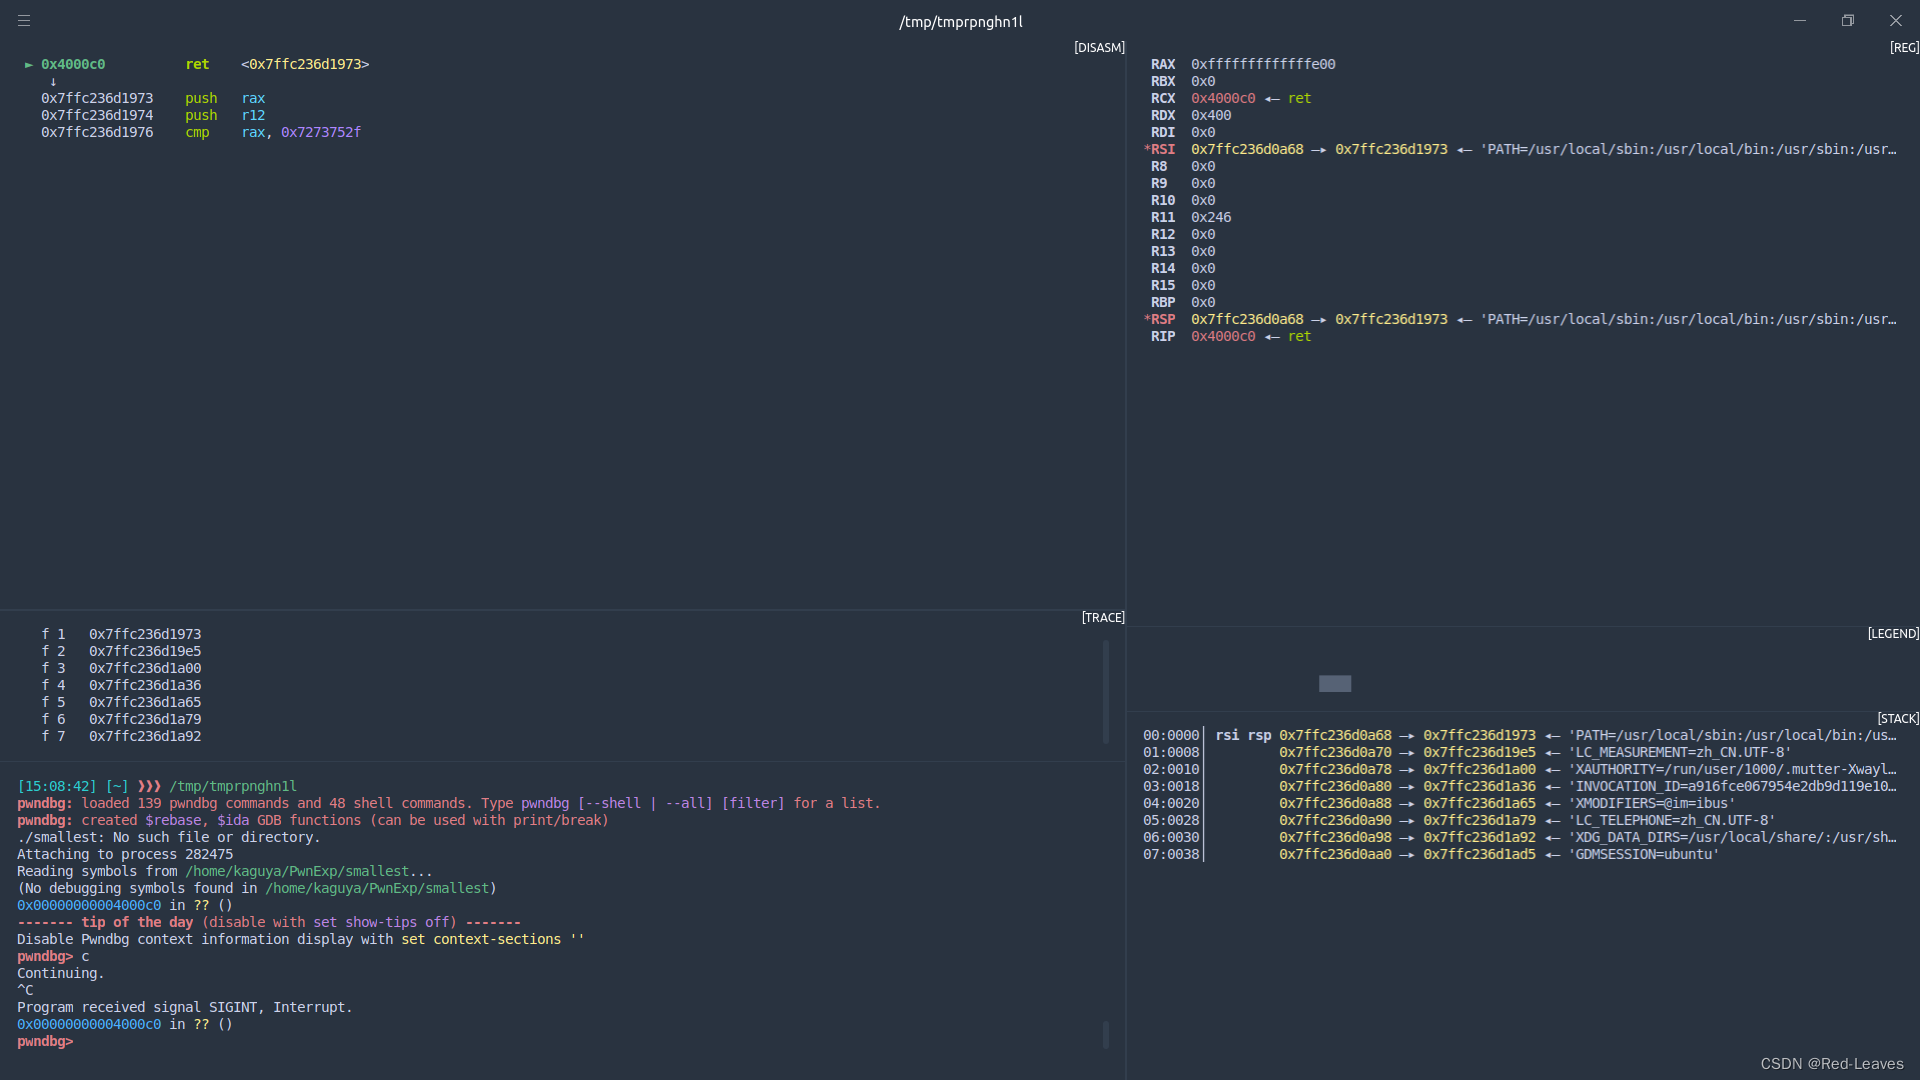Open the hamburger menu in the title bar

coord(24,20)
